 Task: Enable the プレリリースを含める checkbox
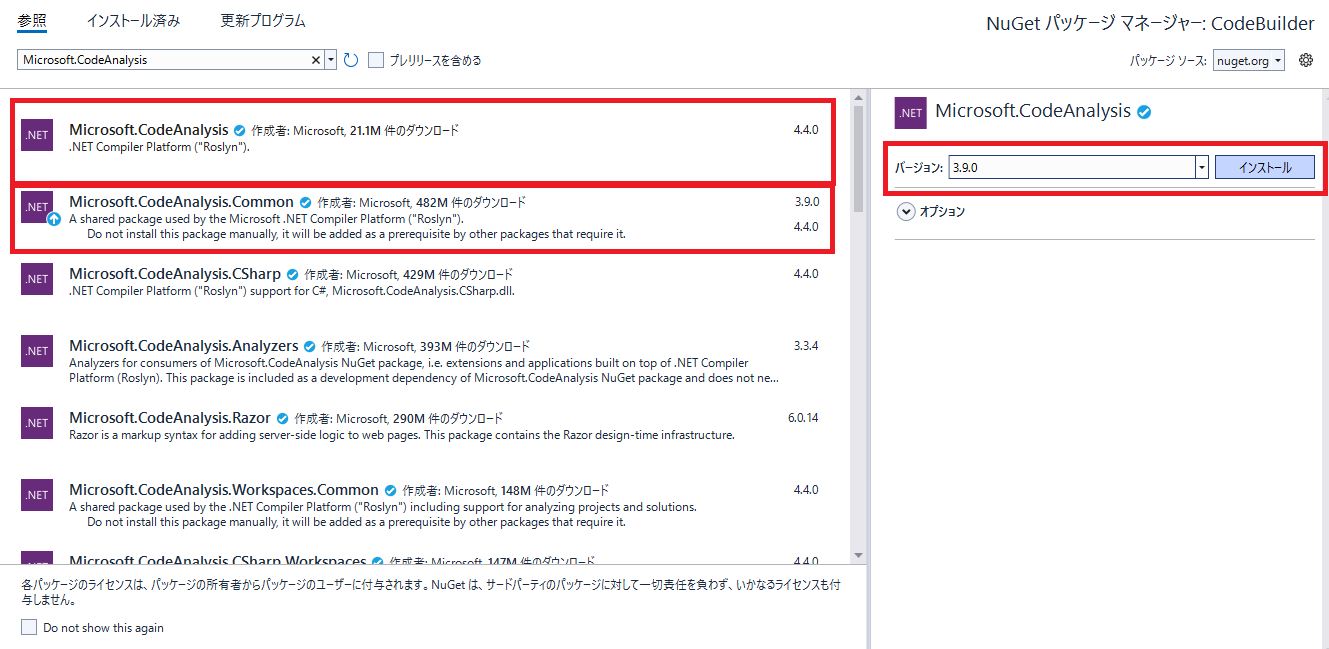pos(375,59)
